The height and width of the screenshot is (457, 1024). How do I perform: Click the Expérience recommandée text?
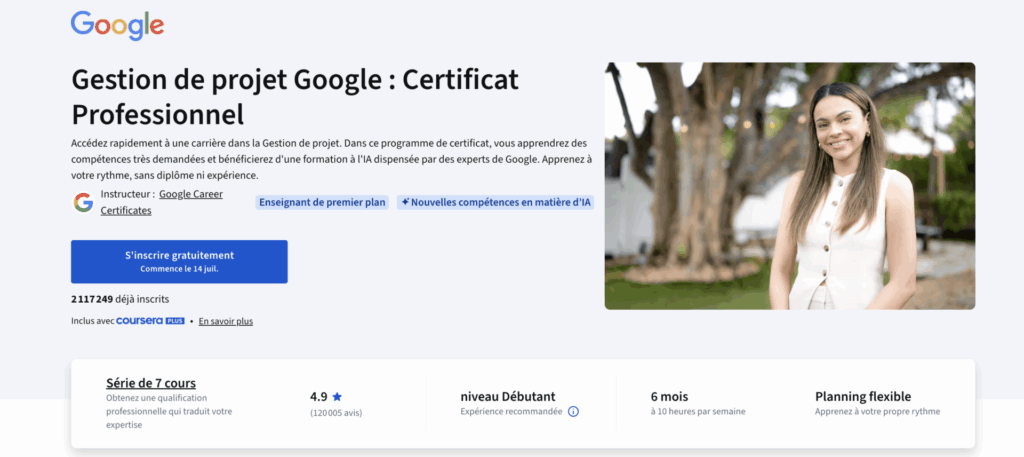511,411
